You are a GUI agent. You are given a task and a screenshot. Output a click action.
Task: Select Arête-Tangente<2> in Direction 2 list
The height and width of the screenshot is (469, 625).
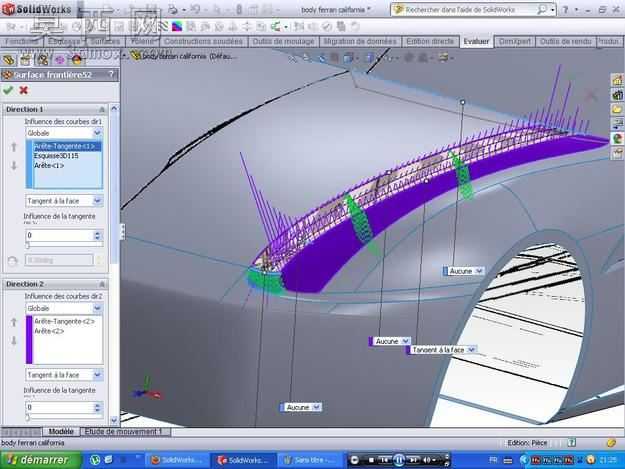pyautogui.click(x=64, y=321)
